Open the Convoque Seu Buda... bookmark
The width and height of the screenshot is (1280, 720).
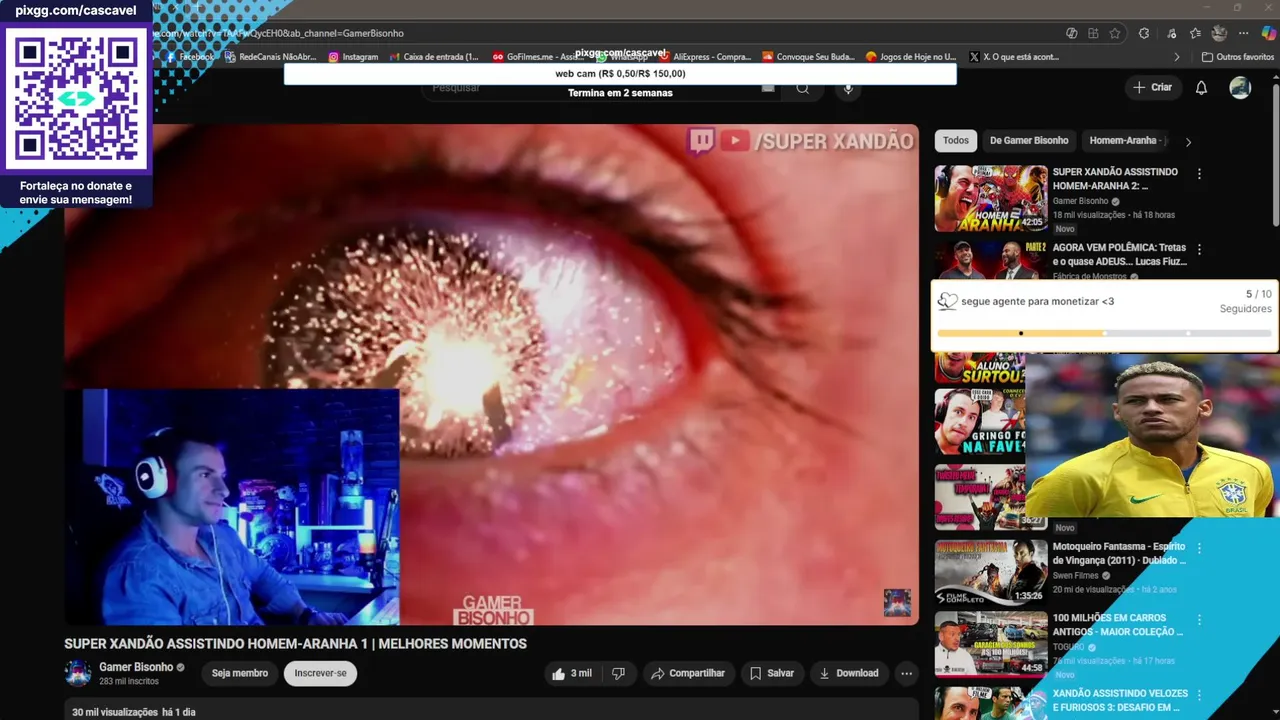click(x=808, y=57)
